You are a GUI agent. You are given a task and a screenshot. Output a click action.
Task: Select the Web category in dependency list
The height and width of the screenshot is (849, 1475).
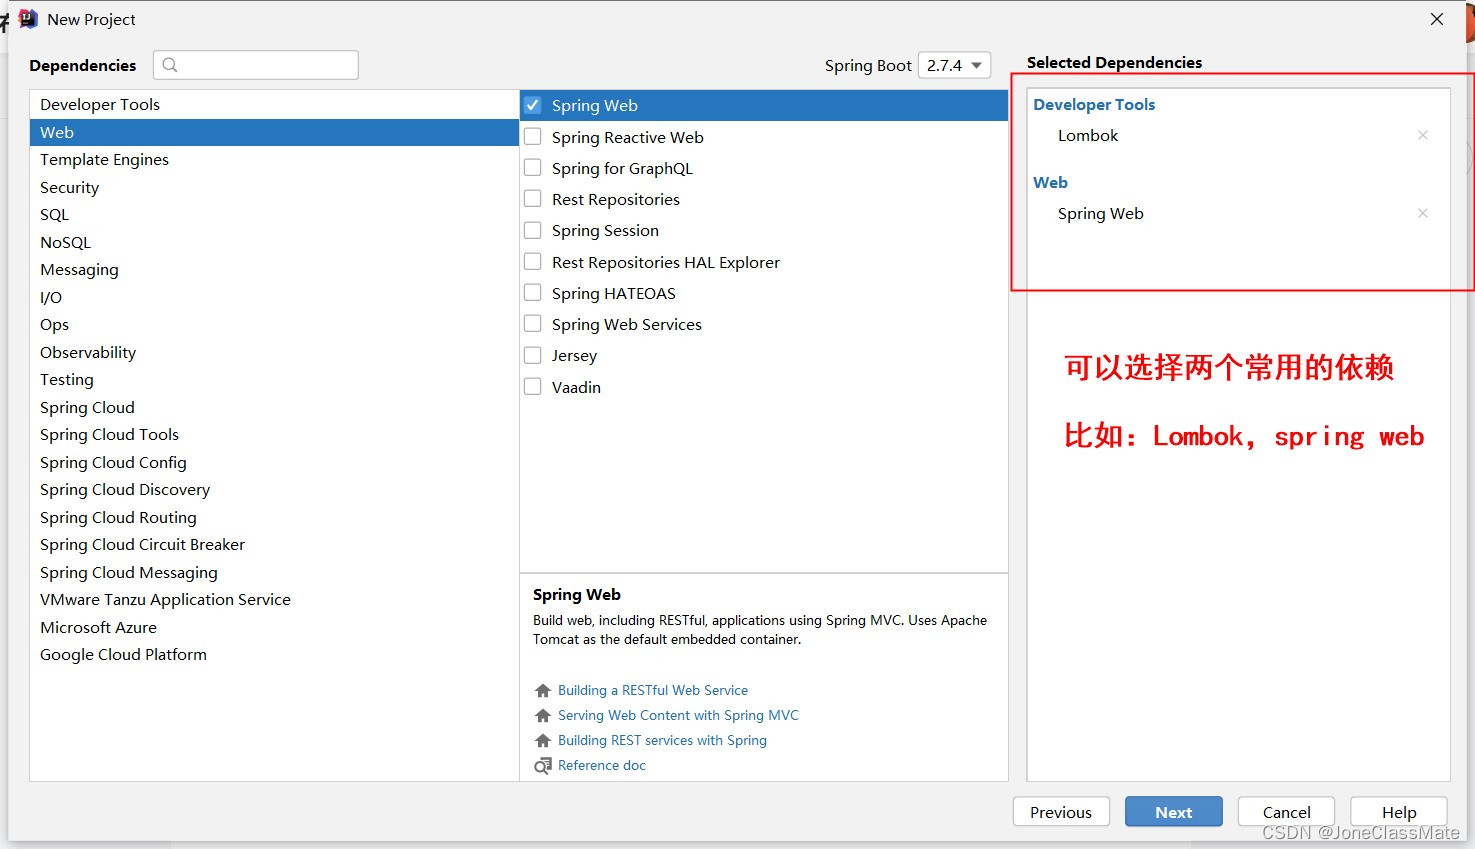tap(274, 132)
